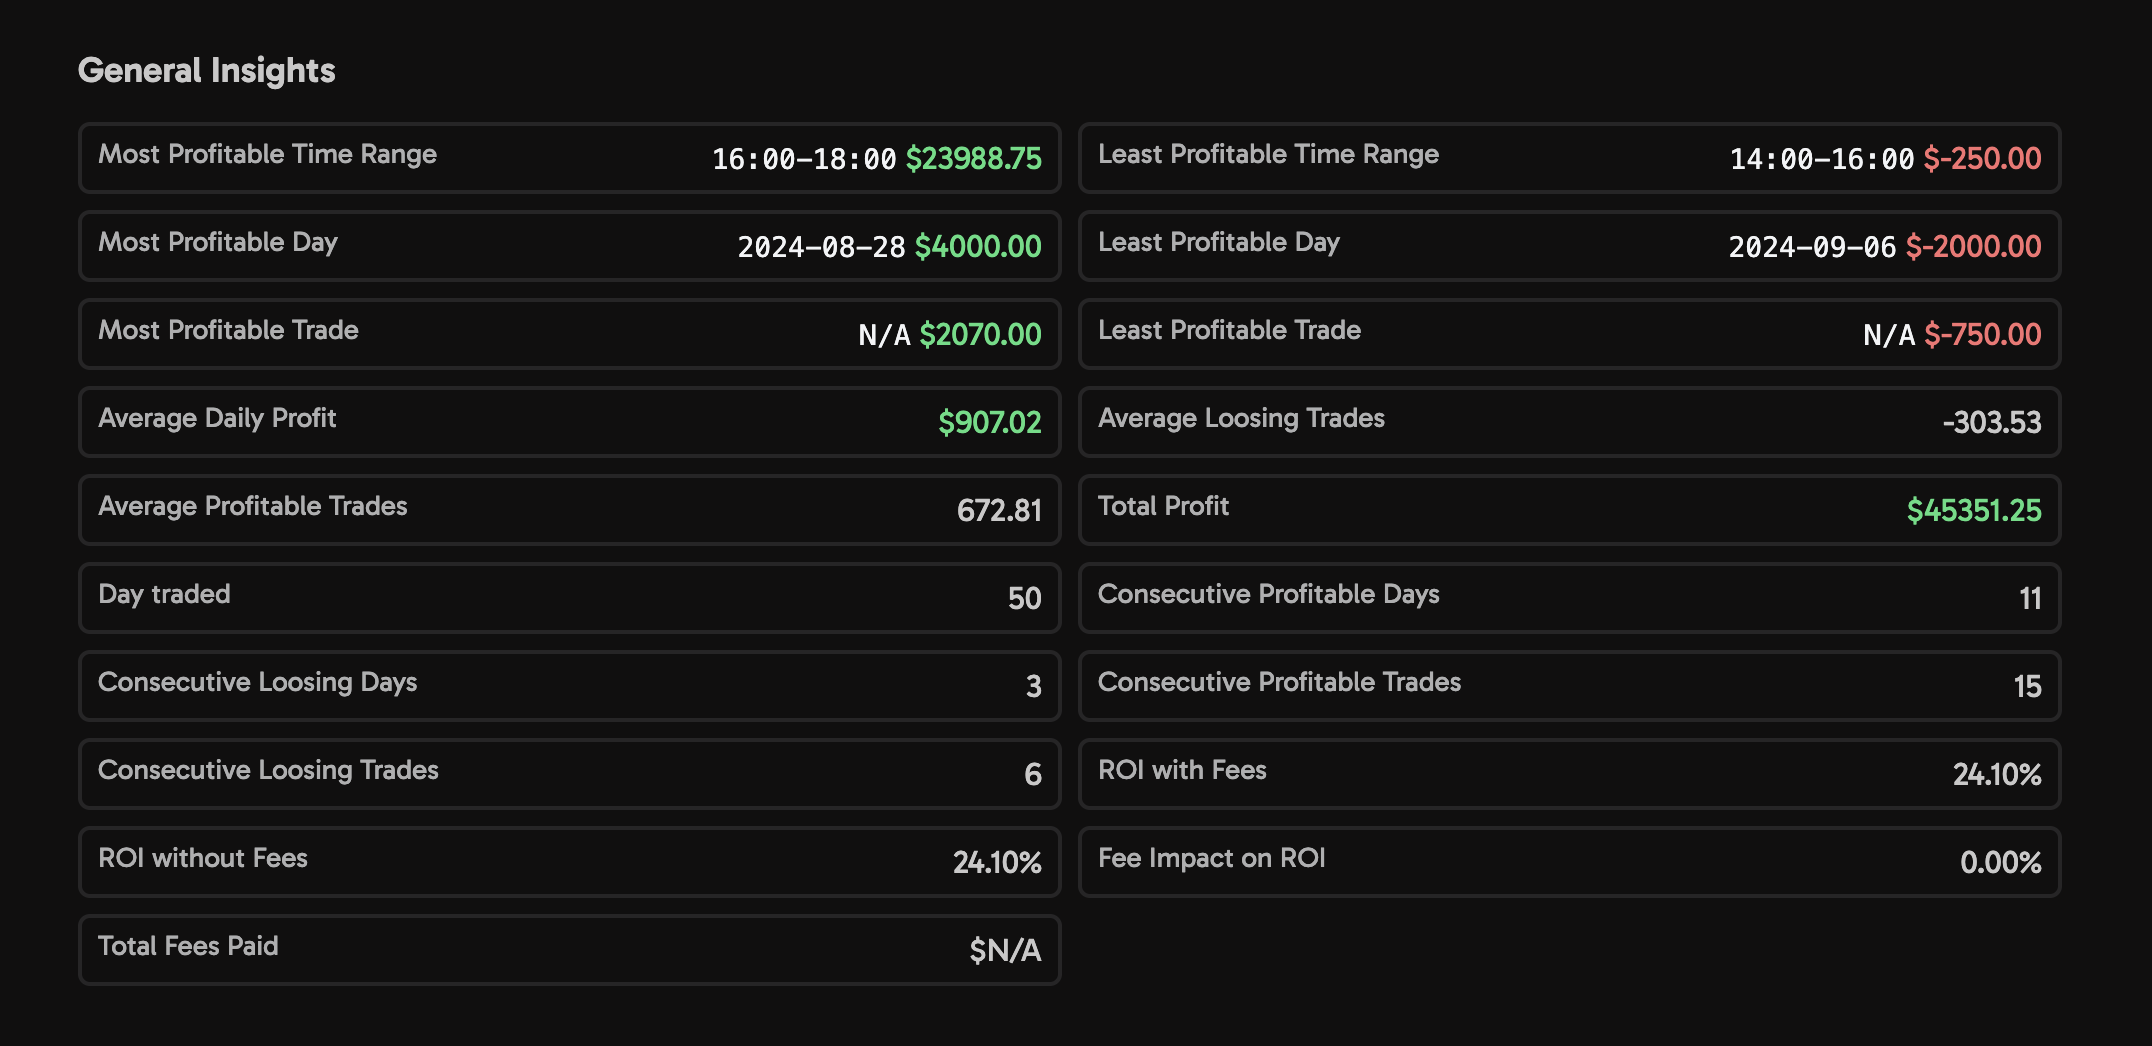
Task: Click the $4000.00 green amount
Action: tap(979, 247)
